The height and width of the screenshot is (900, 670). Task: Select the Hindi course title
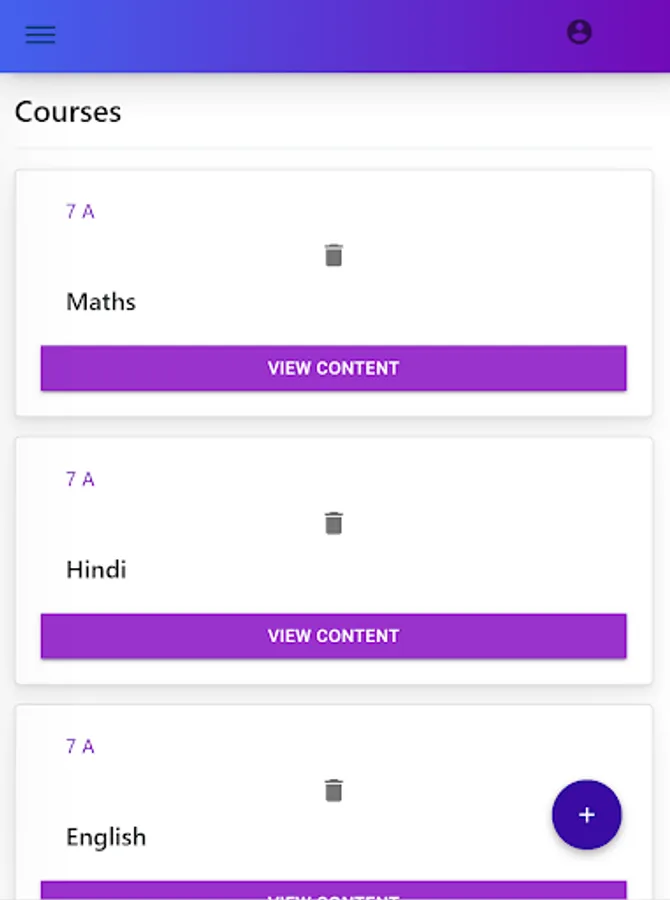96,570
